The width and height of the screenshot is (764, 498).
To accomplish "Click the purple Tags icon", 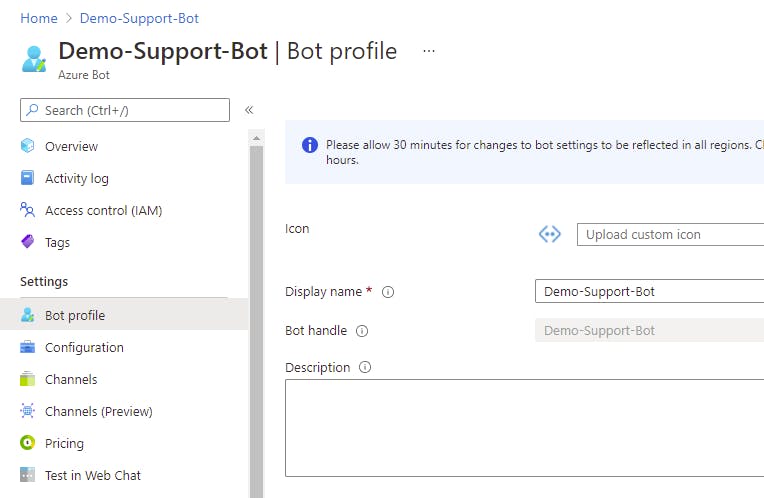I will pyautogui.click(x=28, y=242).
